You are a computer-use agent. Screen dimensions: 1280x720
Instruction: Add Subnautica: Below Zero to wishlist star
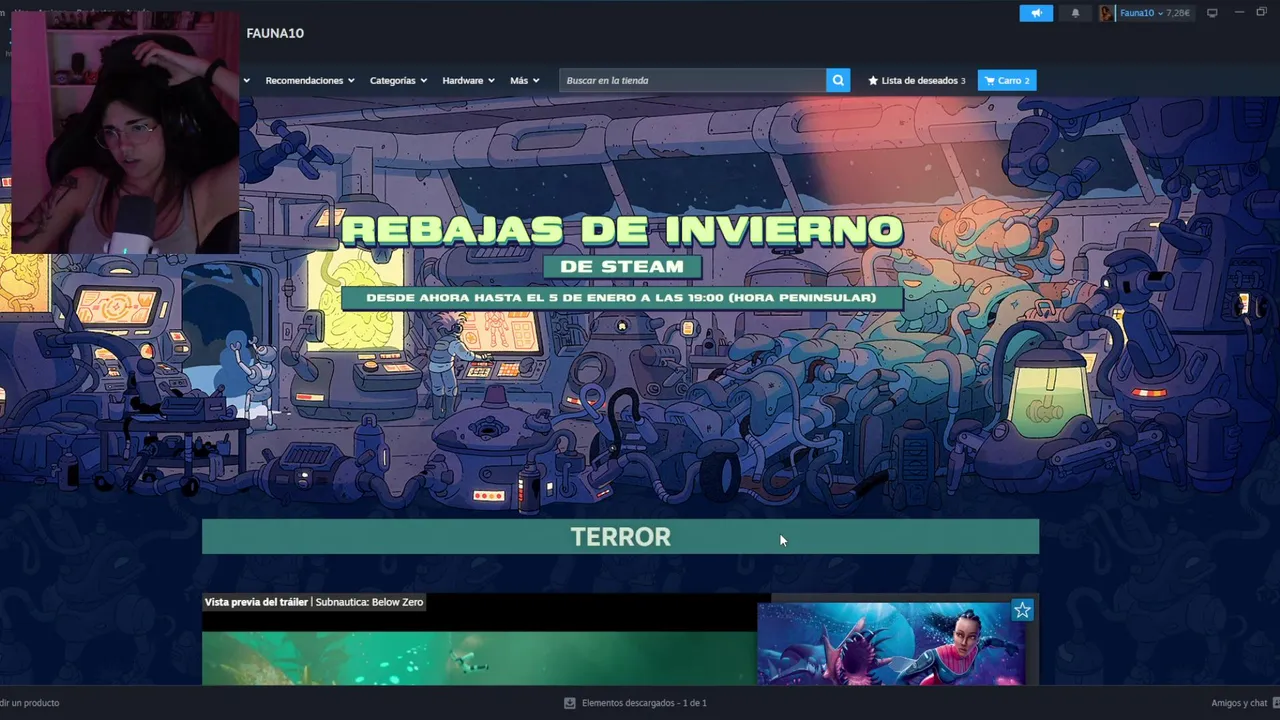coord(1021,610)
